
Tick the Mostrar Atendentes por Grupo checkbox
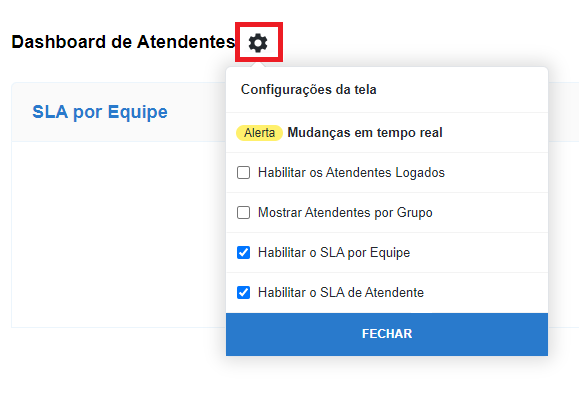tap(243, 212)
